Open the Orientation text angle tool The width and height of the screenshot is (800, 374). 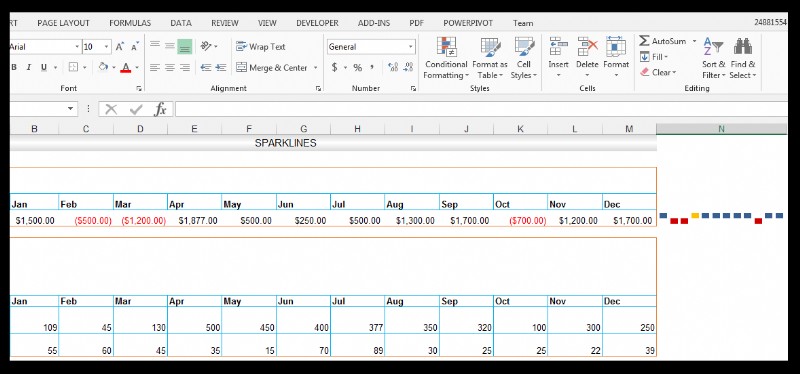pyautogui.click(x=206, y=46)
